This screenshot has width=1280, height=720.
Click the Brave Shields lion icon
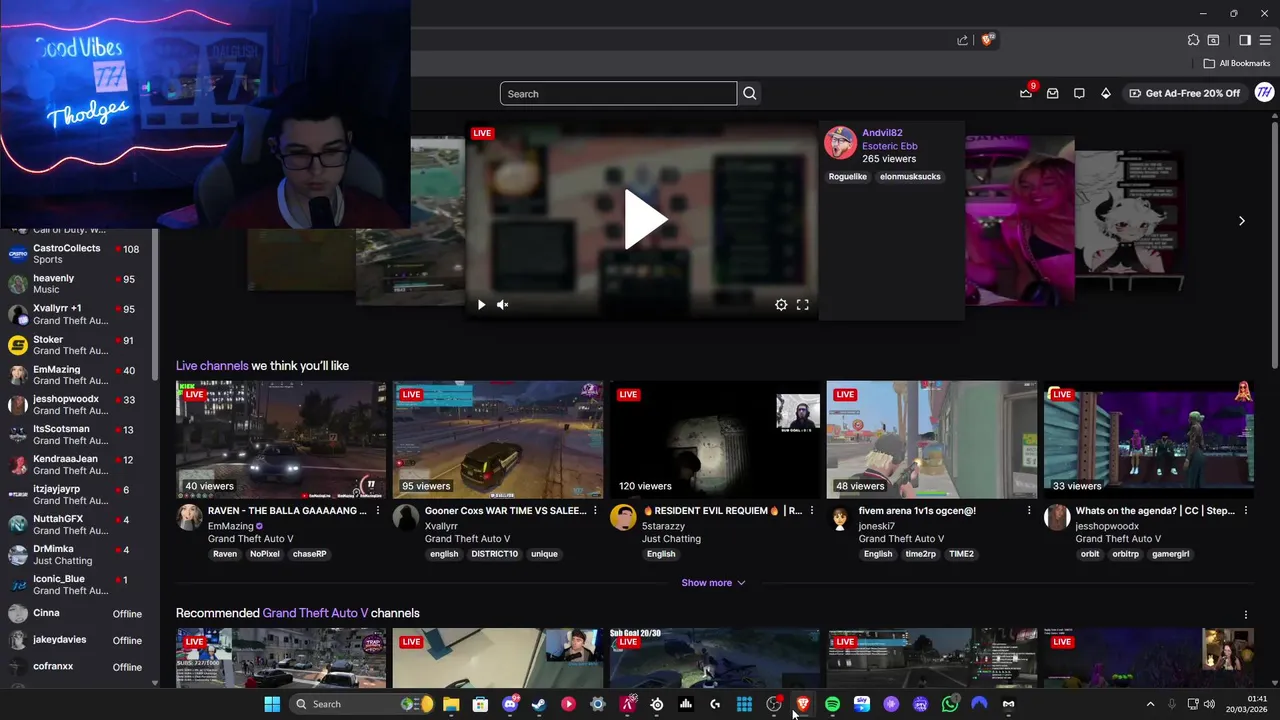(988, 40)
